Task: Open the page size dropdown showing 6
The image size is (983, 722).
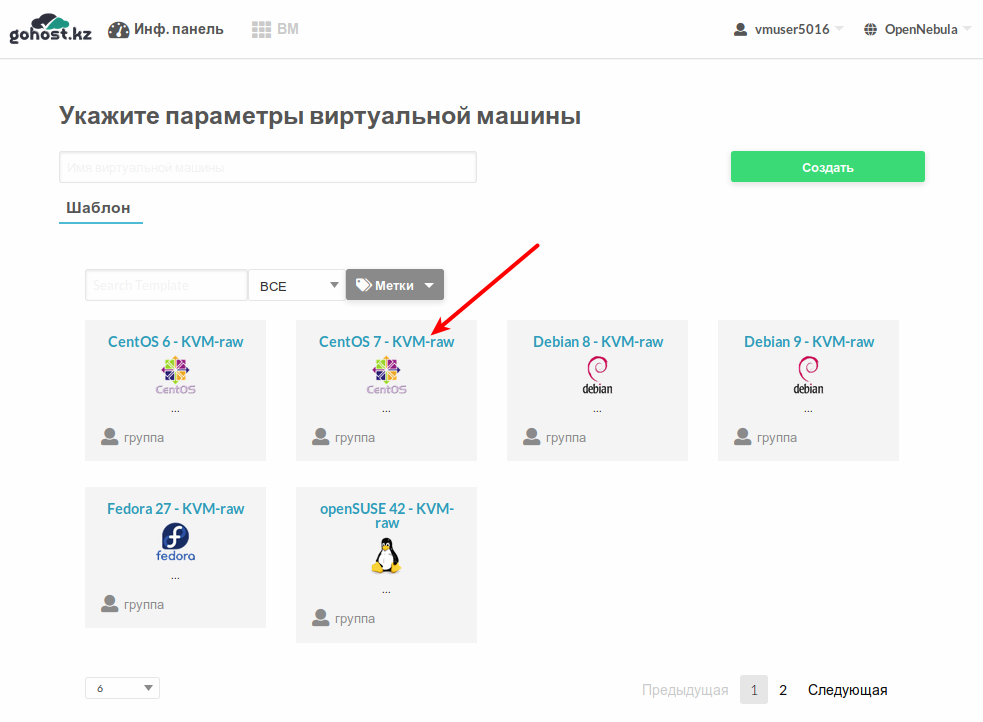Action: tap(122, 688)
